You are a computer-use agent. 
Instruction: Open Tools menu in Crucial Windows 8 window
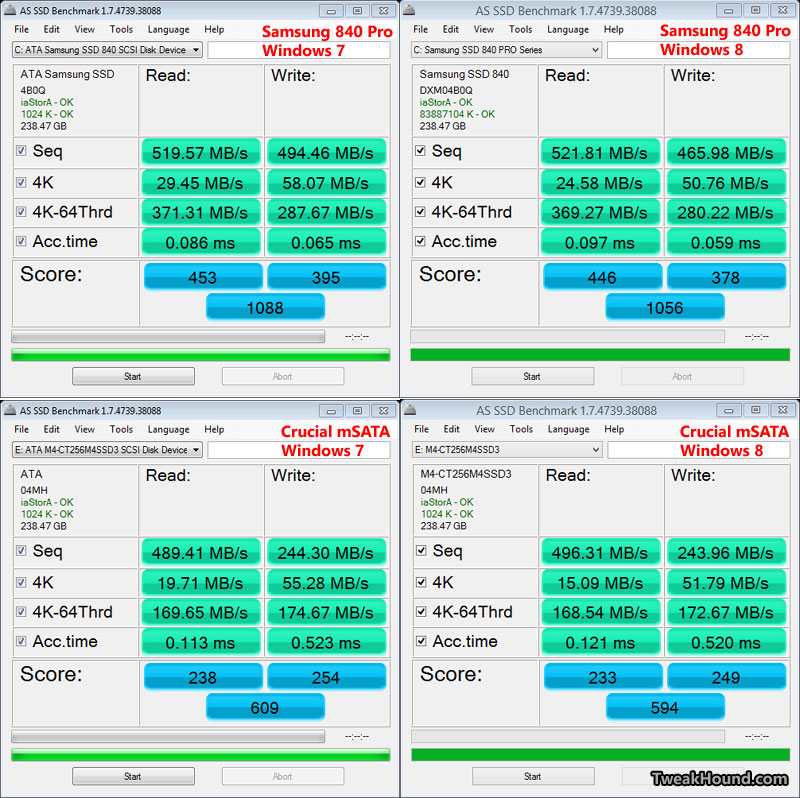tap(521, 430)
